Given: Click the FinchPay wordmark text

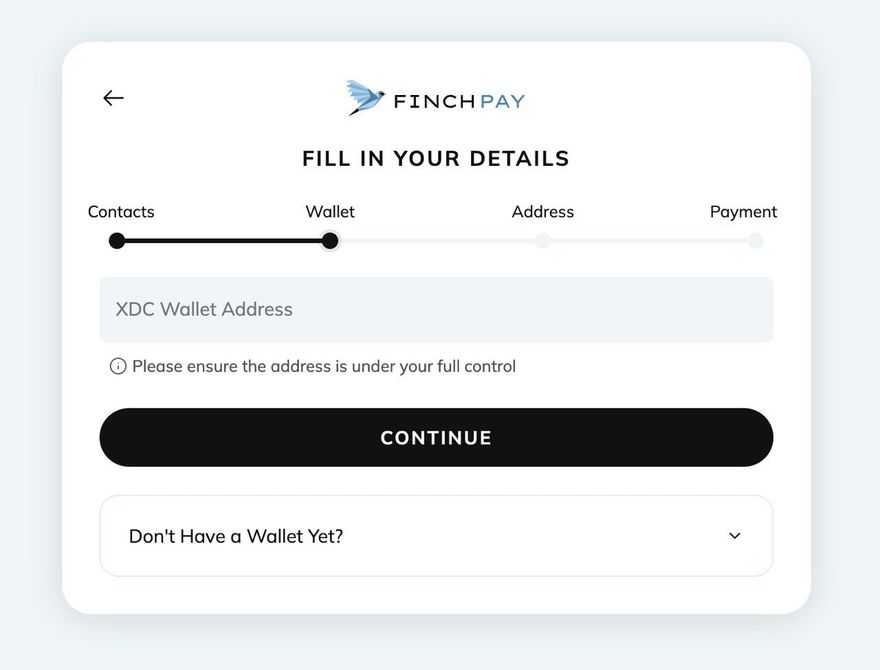Looking at the screenshot, I should click(x=459, y=100).
